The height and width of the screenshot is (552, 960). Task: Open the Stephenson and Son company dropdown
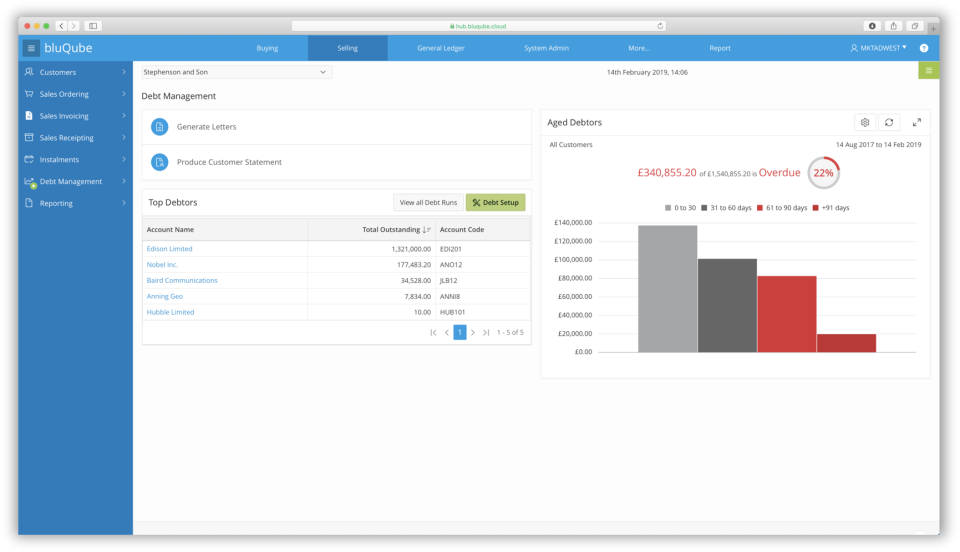236,72
